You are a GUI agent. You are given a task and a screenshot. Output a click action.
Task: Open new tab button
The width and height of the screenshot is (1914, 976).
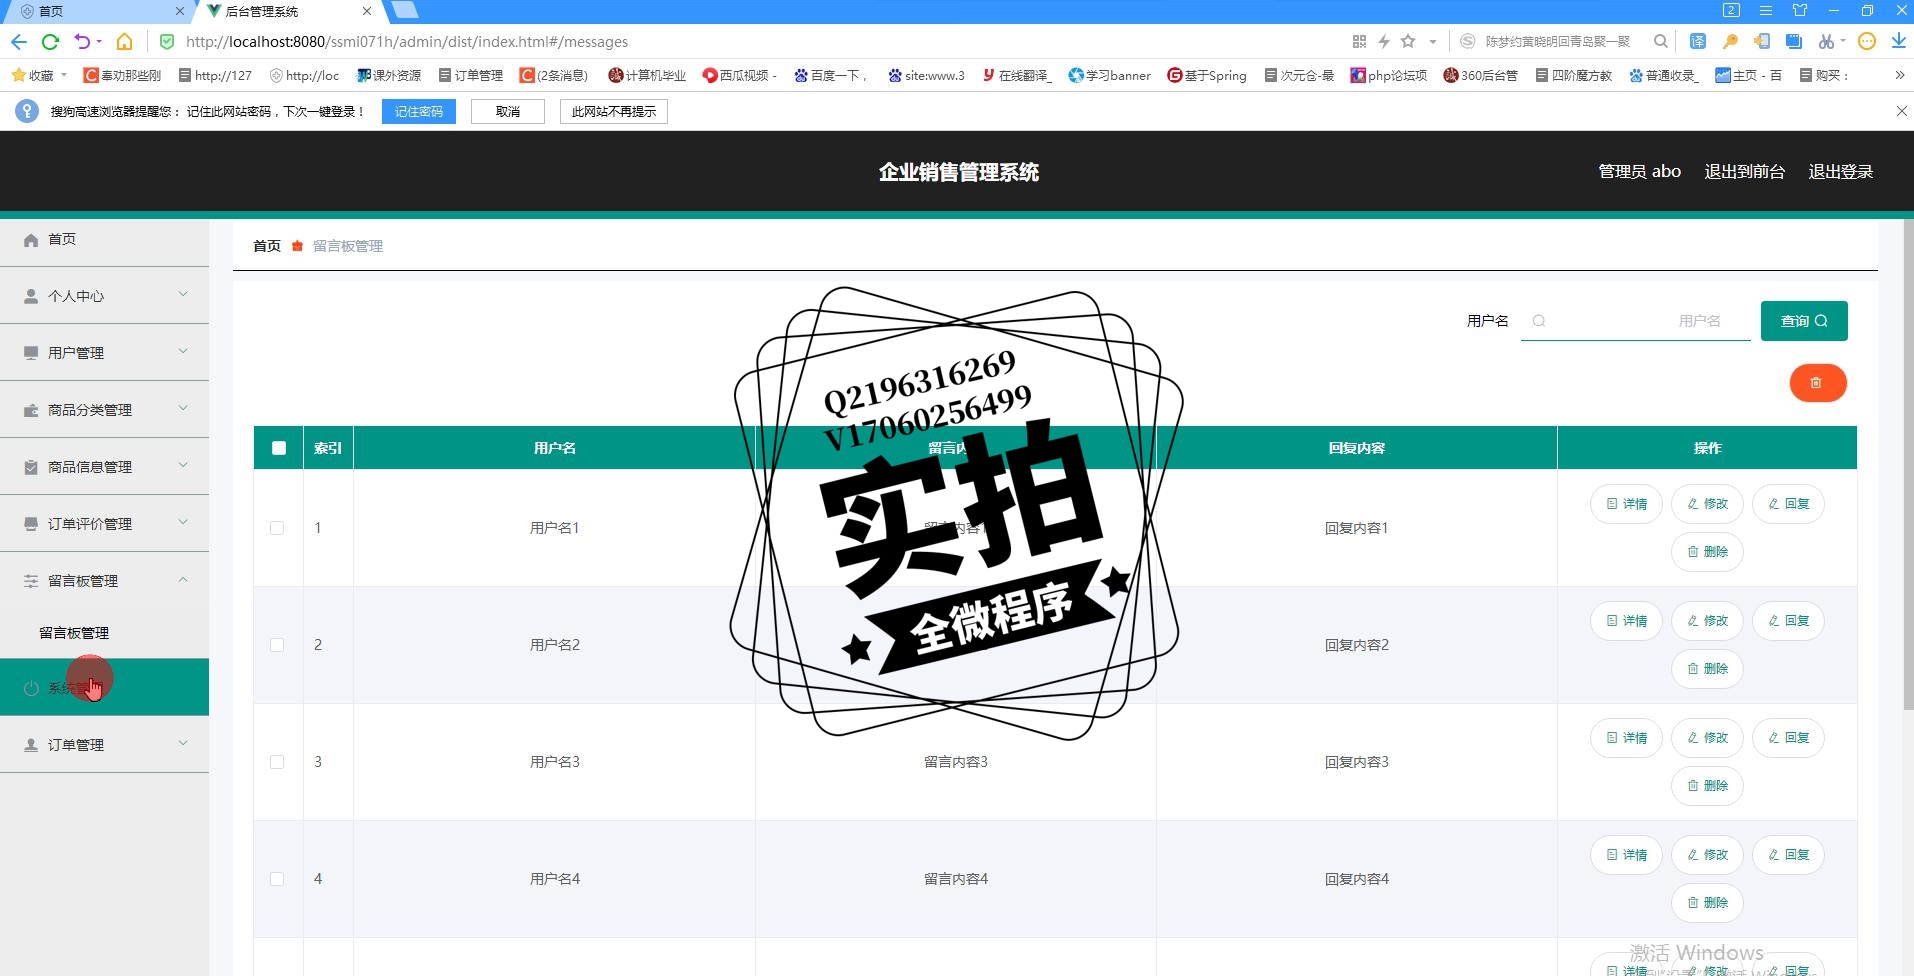coord(404,10)
